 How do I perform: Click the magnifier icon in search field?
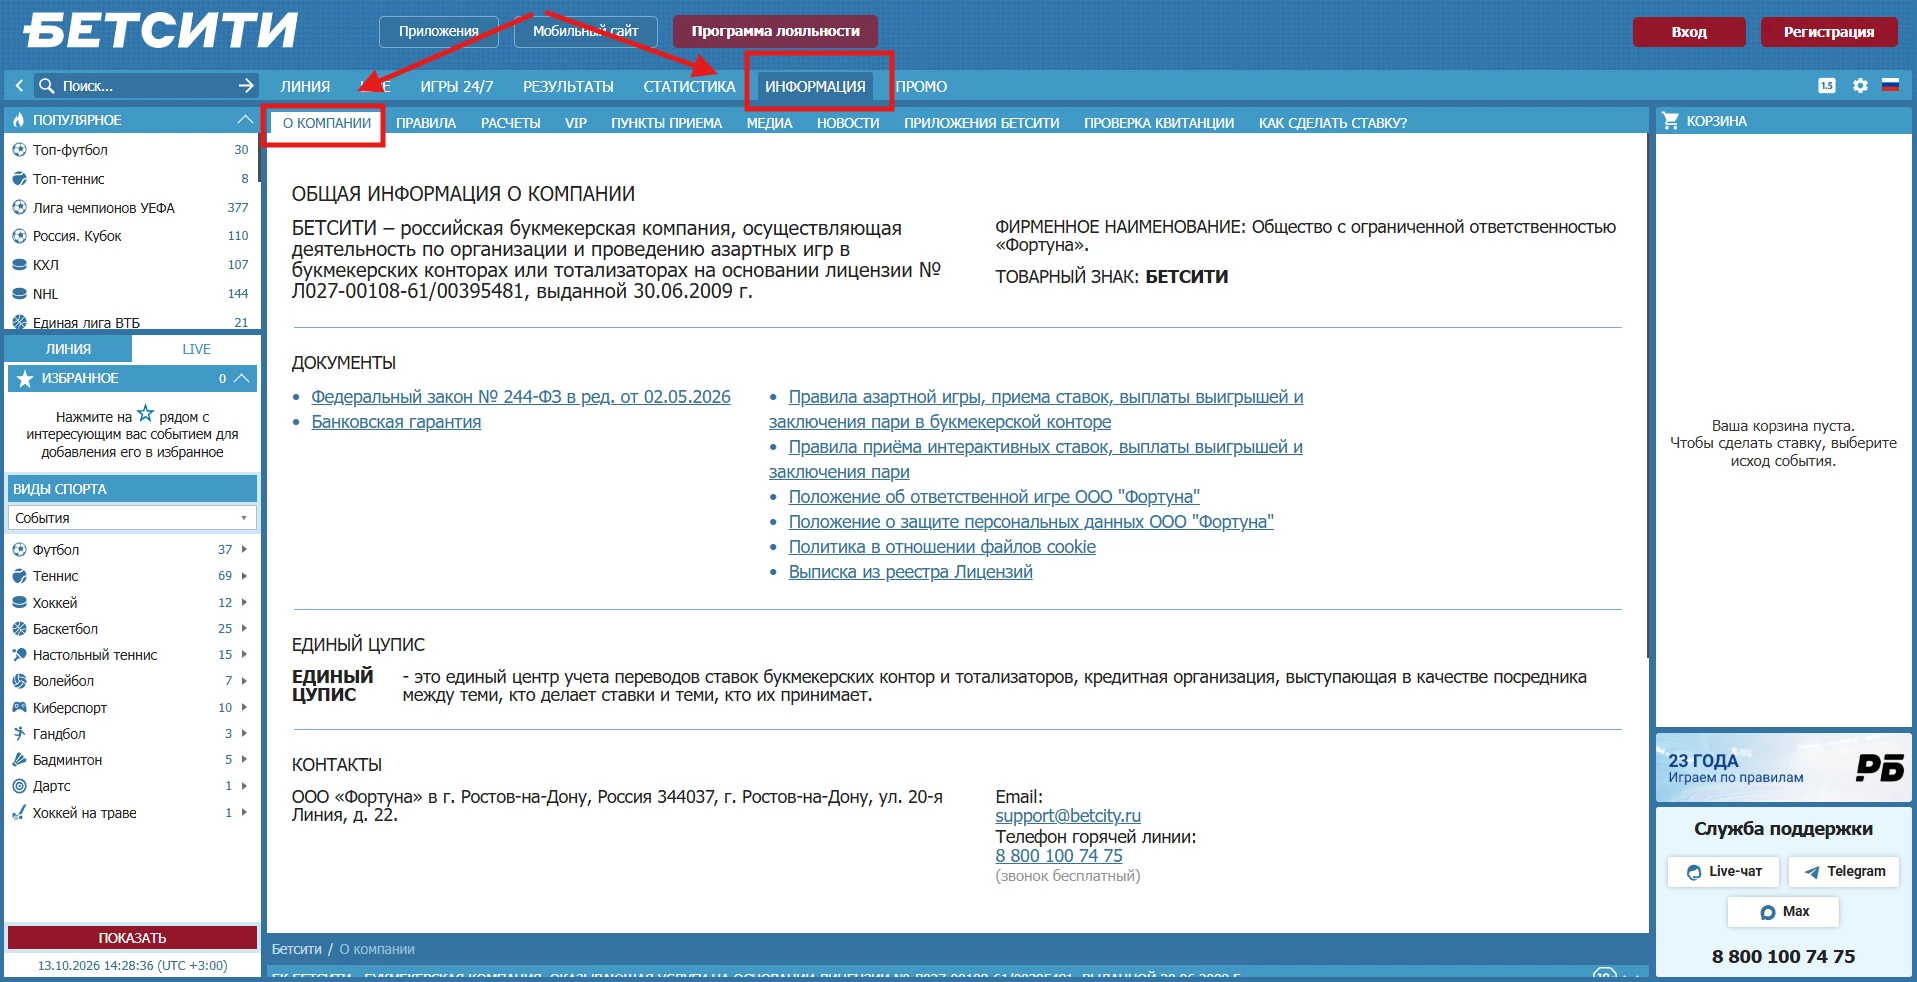click(46, 86)
